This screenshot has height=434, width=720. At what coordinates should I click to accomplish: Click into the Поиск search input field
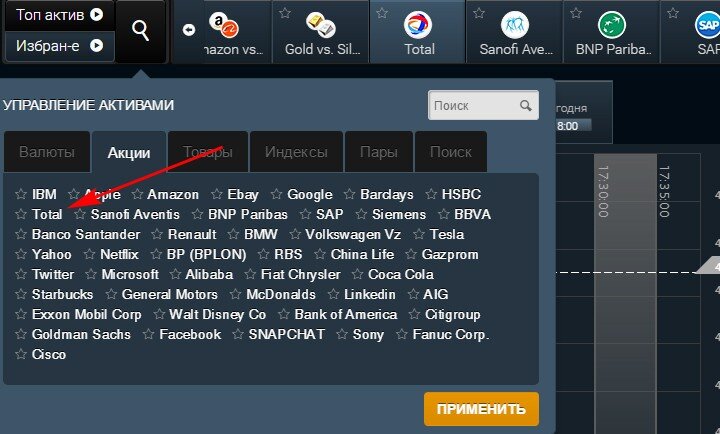483,105
